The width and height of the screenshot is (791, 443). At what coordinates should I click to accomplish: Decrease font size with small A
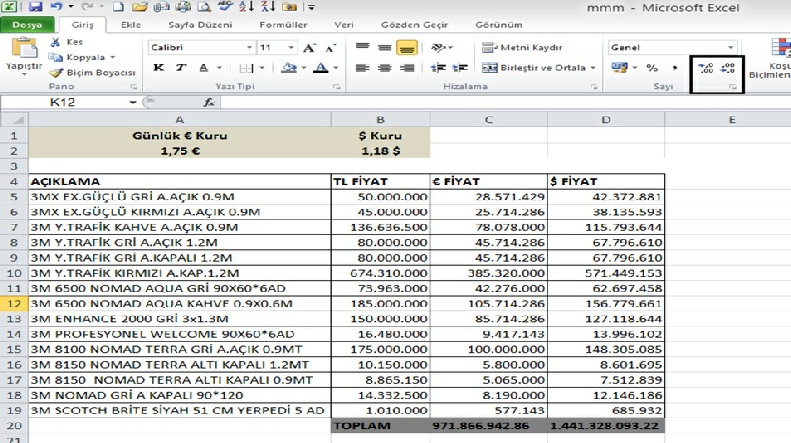331,48
